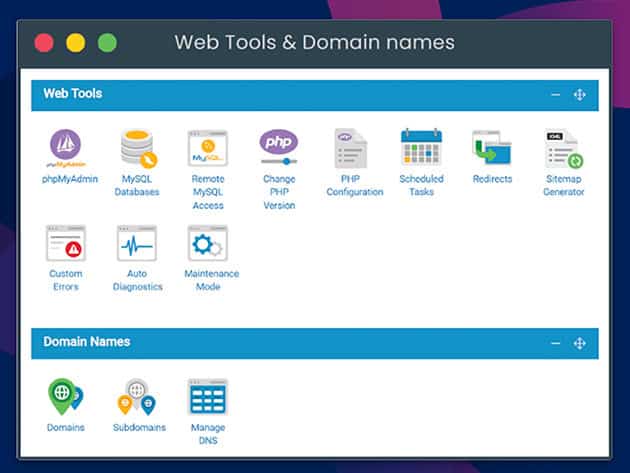Click the phpMyAdmin text link
This screenshot has width=630, height=473.
(x=70, y=179)
